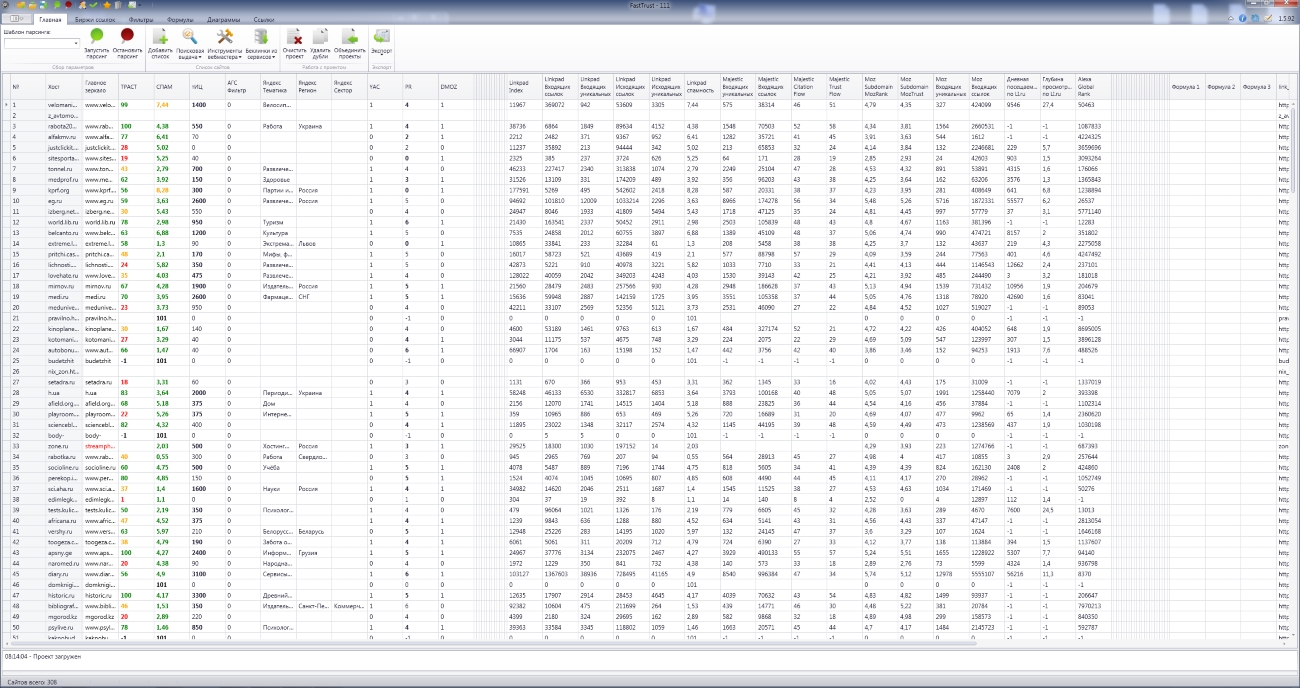The image size is (1300, 688).
Task: Select table row number 1
Action: [x=28, y=105]
